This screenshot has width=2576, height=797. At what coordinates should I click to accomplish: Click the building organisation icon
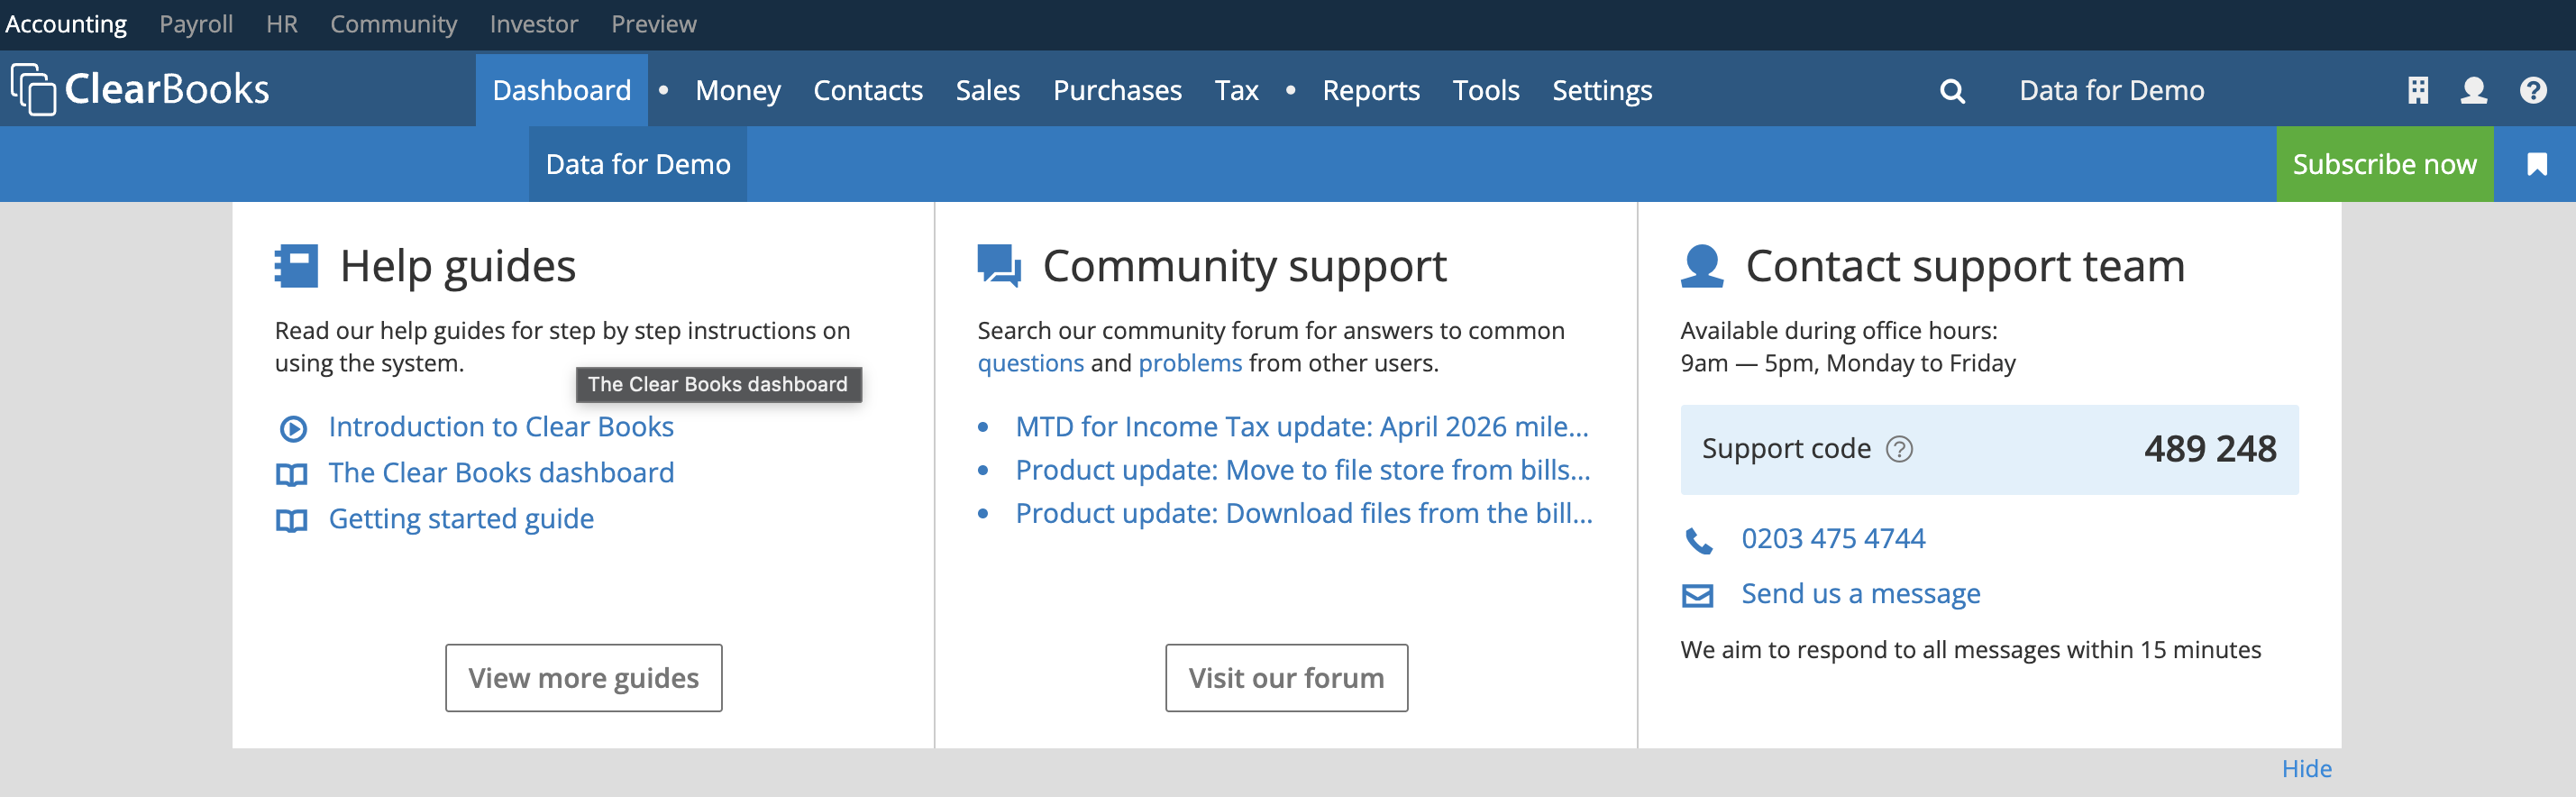(2417, 90)
